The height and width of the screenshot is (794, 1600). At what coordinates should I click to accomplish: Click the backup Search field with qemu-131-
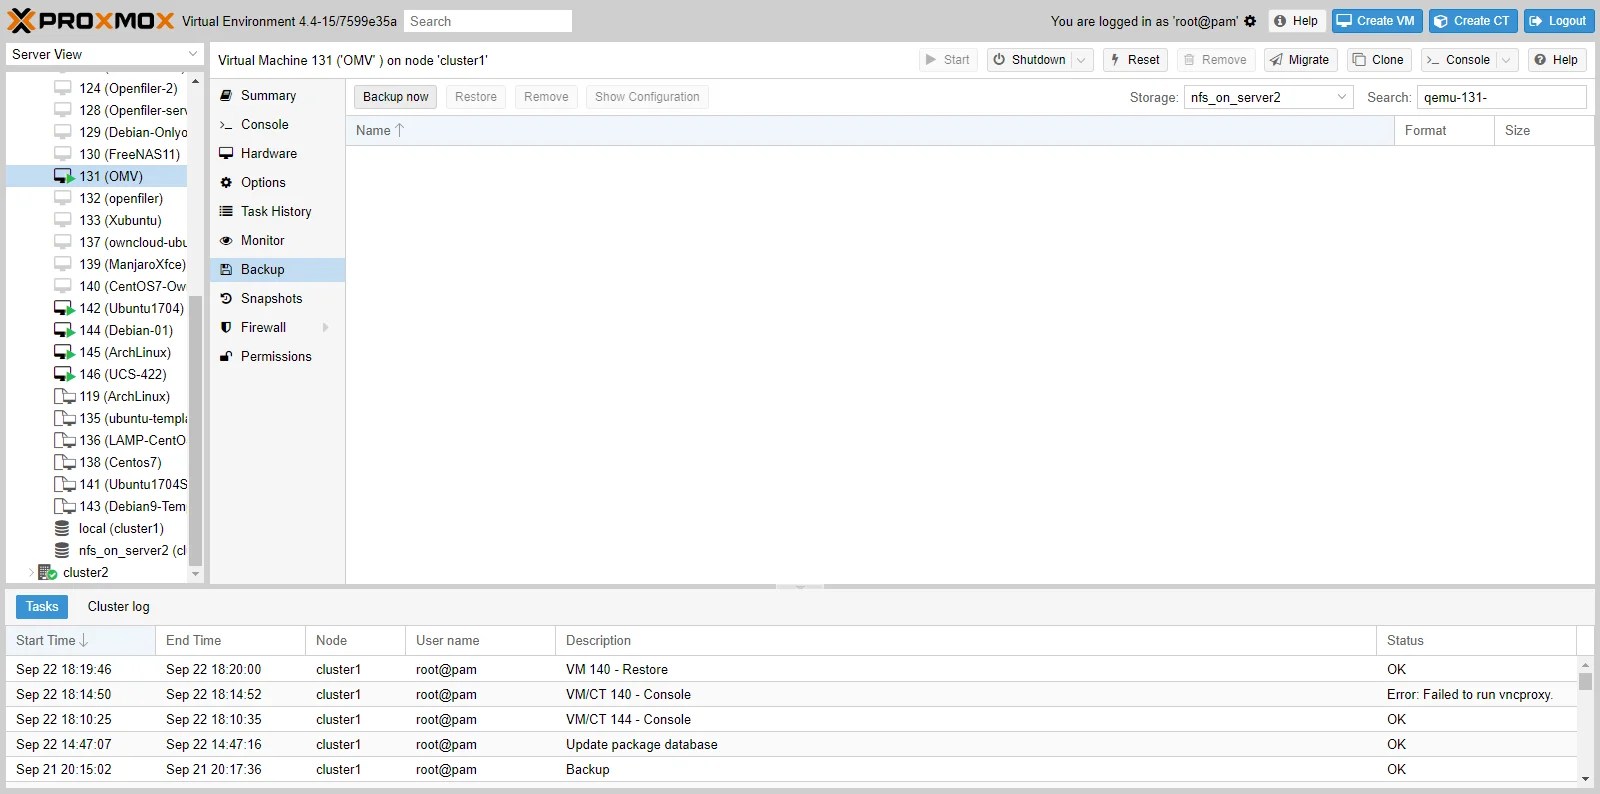coord(1502,97)
